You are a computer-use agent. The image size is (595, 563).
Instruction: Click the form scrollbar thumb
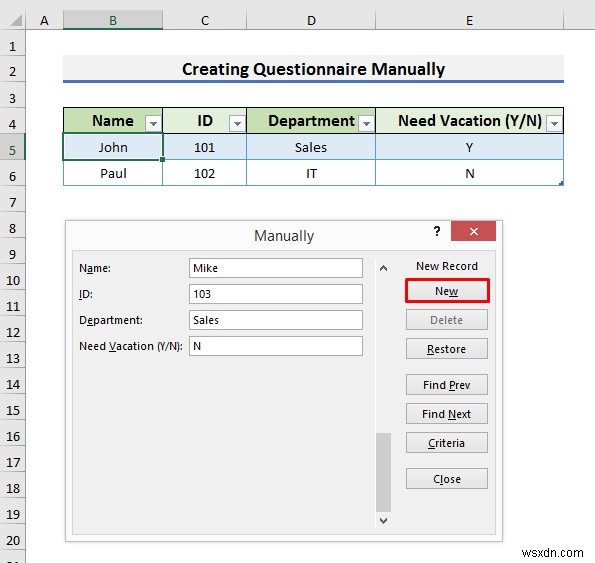click(x=383, y=472)
